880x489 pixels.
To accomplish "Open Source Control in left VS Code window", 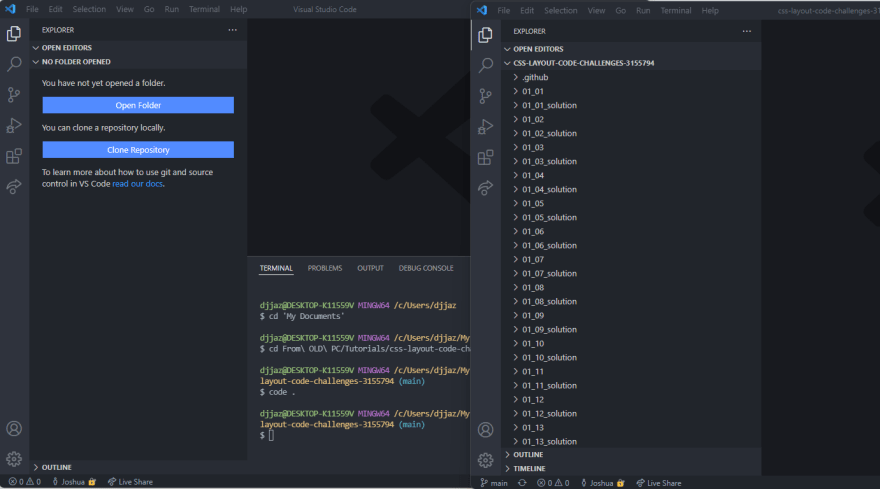I will click(14, 95).
